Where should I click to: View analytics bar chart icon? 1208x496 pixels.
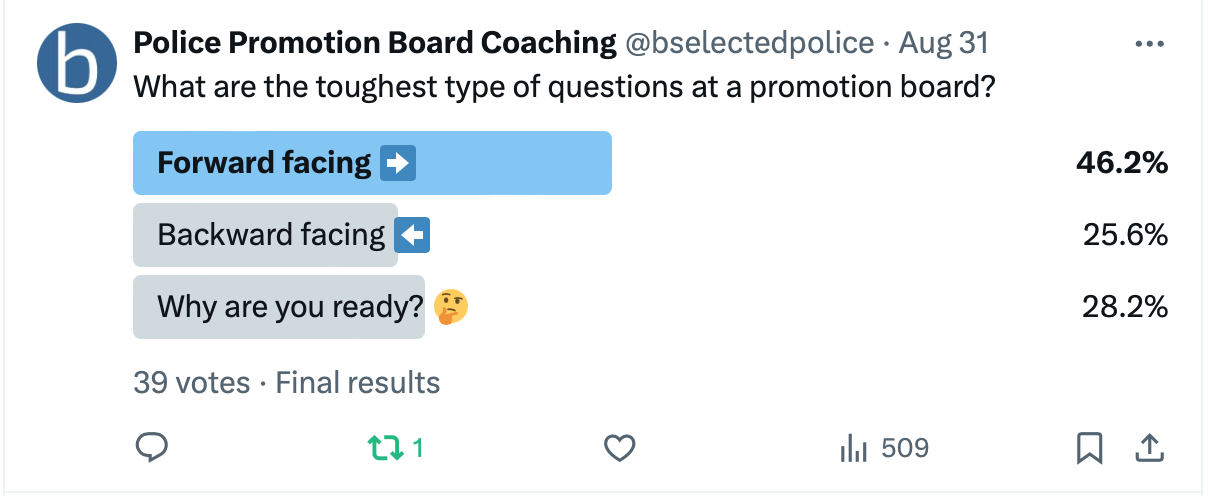[852, 448]
